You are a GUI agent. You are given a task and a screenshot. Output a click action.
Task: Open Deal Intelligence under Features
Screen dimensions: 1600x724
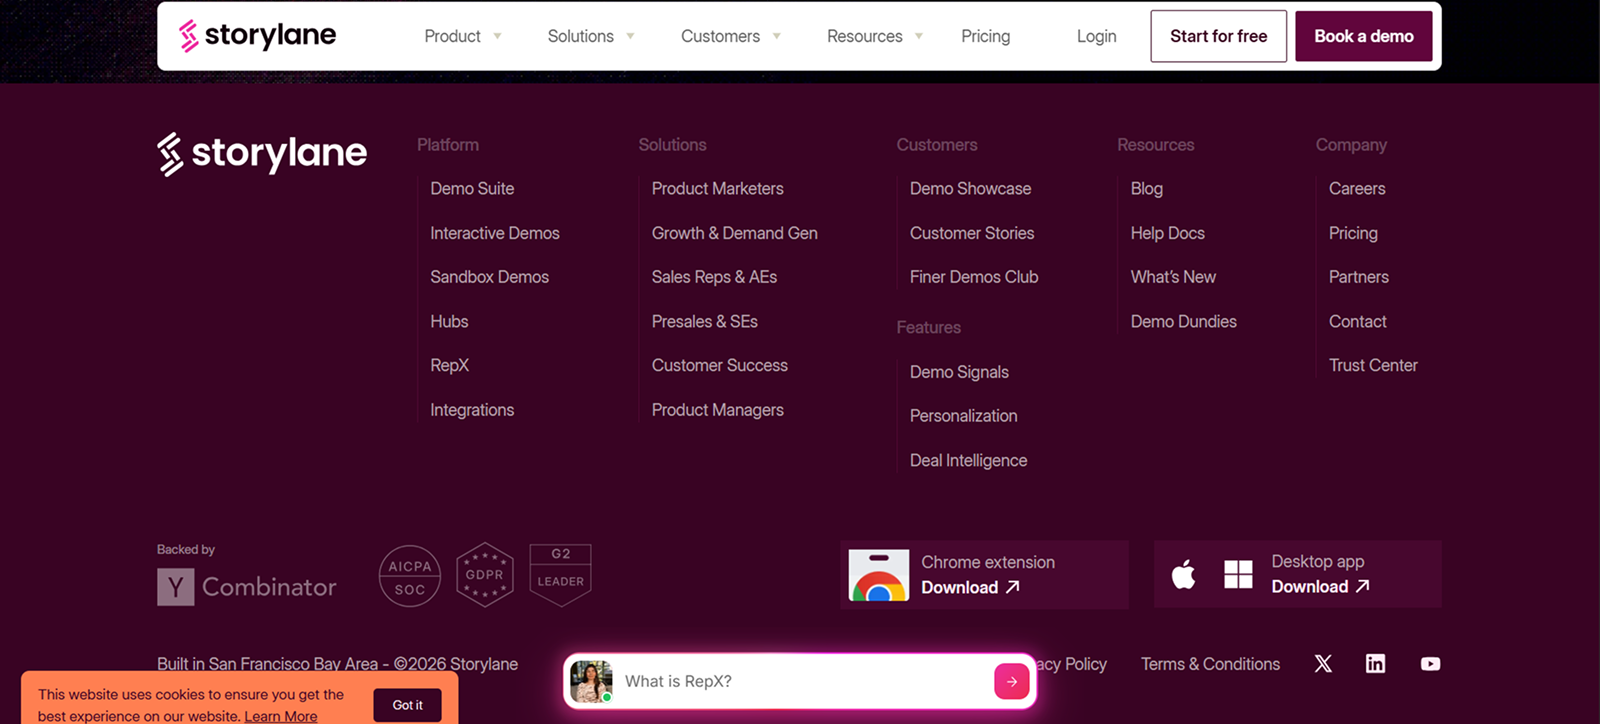[x=969, y=461]
